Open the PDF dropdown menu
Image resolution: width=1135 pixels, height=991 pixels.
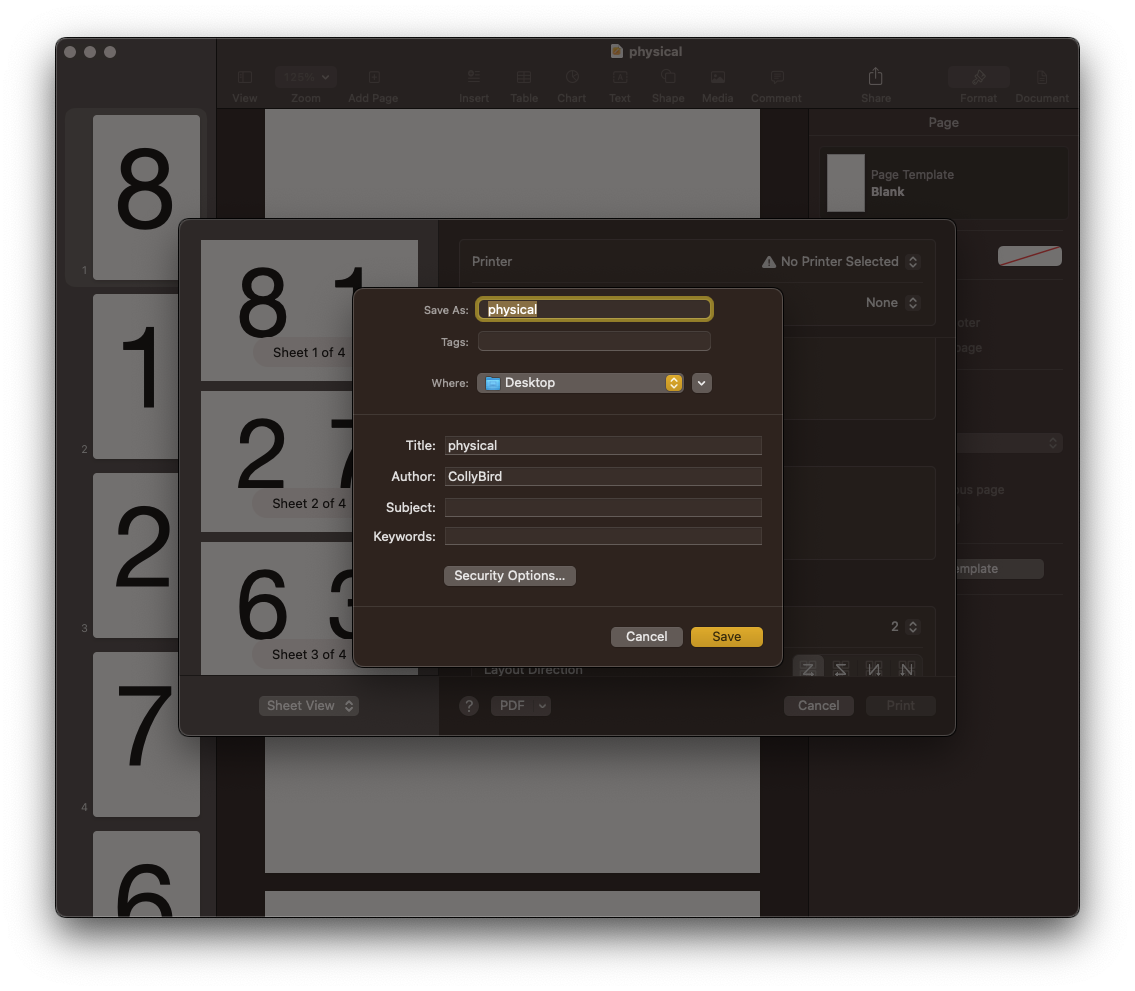click(520, 706)
